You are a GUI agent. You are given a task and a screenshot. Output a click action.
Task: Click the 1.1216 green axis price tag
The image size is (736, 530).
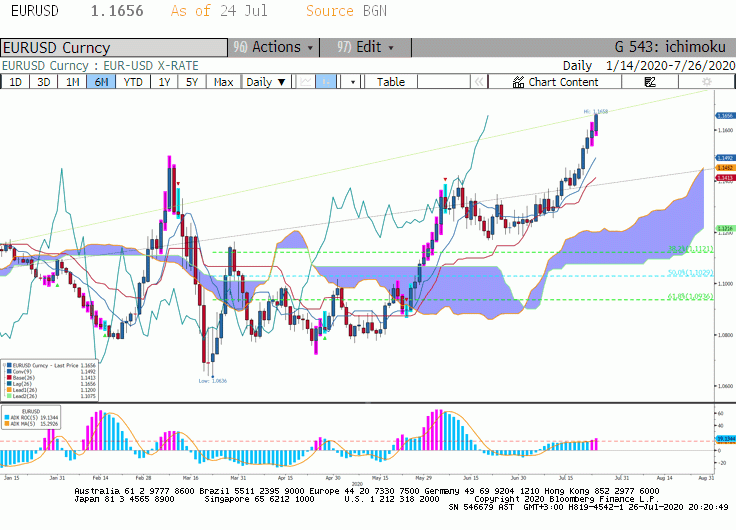coord(725,228)
